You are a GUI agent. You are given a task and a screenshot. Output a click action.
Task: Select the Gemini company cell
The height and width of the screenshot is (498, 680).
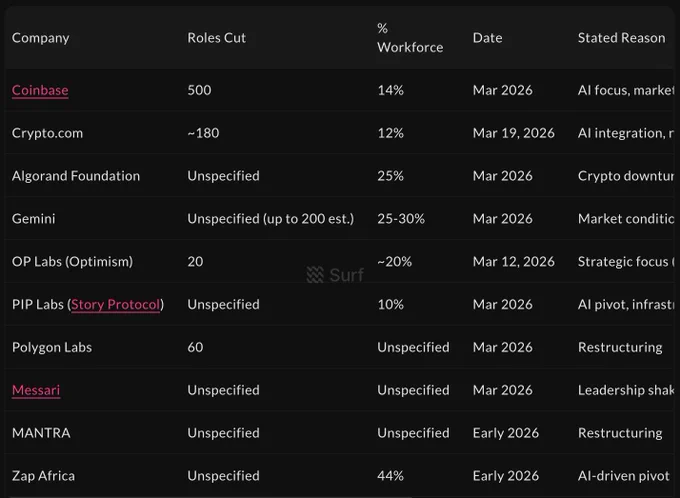click(33, 219)
